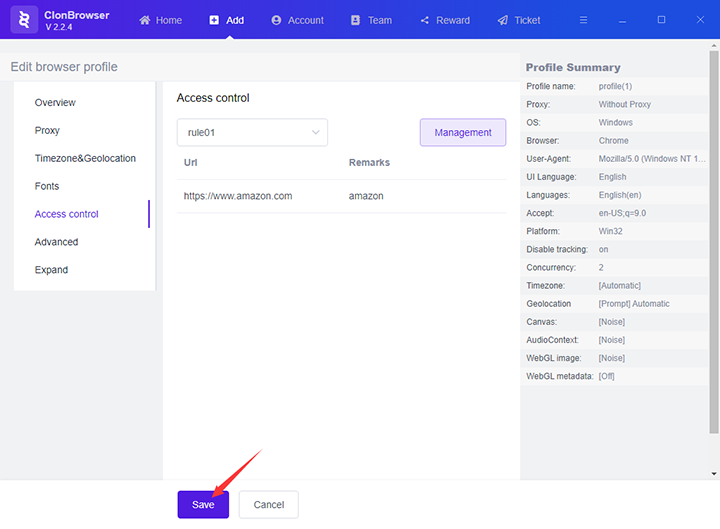
Task: Open the Advanced section
Action: tap(56, 242)
